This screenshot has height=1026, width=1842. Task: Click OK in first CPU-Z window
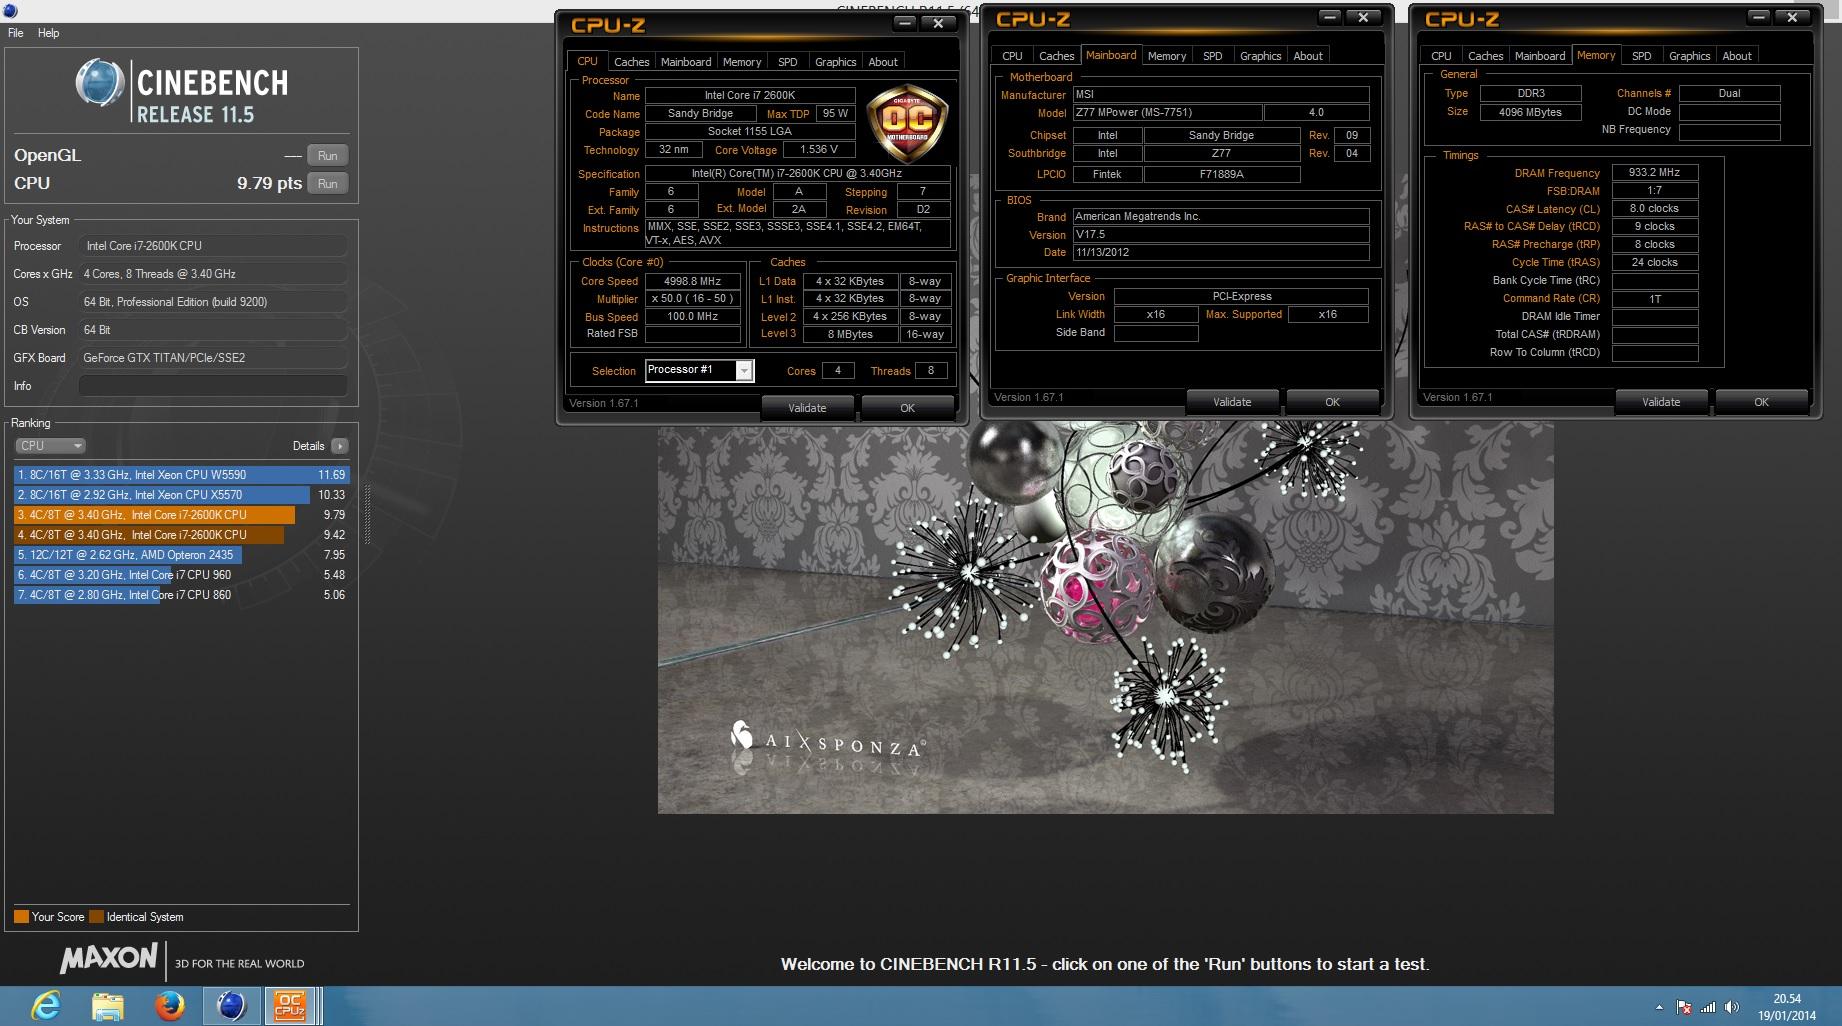pos(907,408)
